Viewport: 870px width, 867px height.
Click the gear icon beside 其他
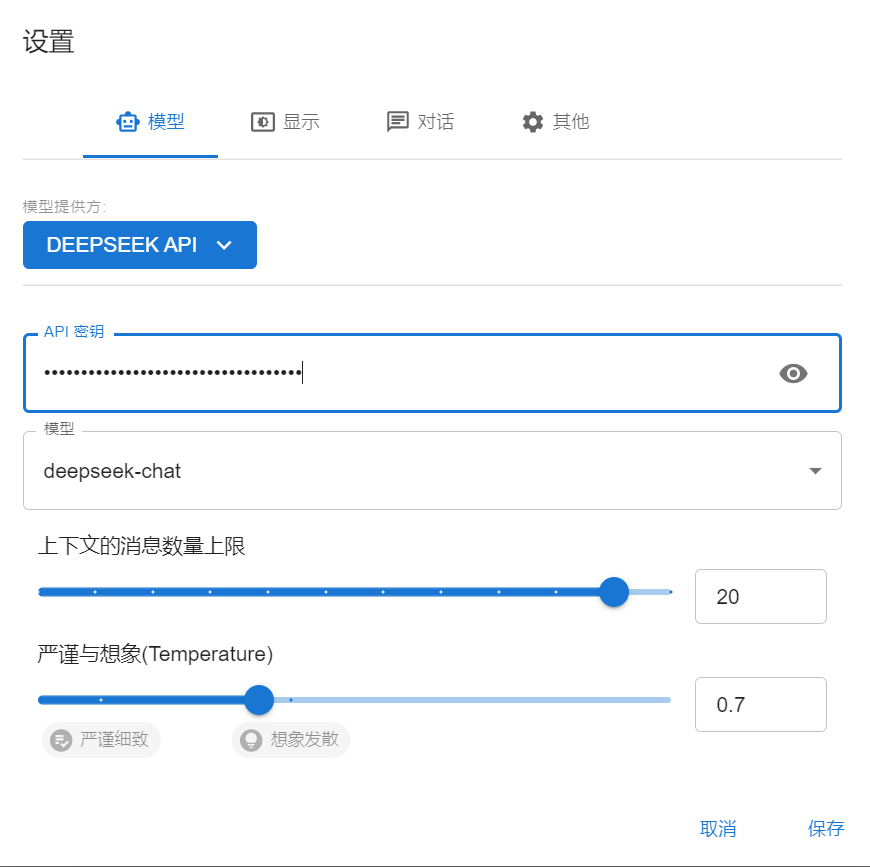coord(533,122)
